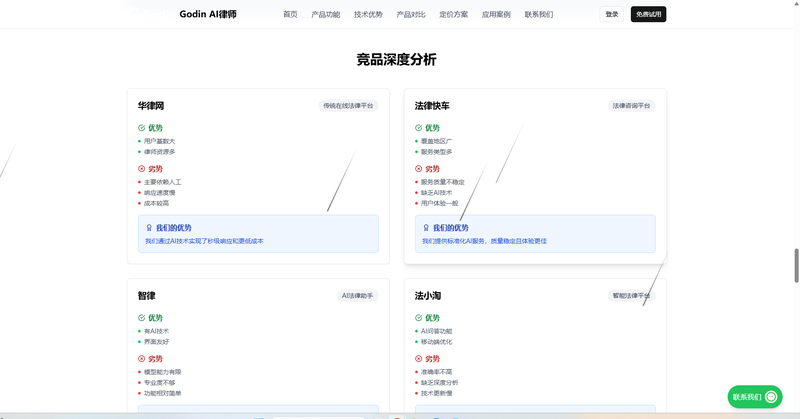Click the red cross icon beside 智律 劣势
Viewport: 800px width, 419px height.
point(141,359)
